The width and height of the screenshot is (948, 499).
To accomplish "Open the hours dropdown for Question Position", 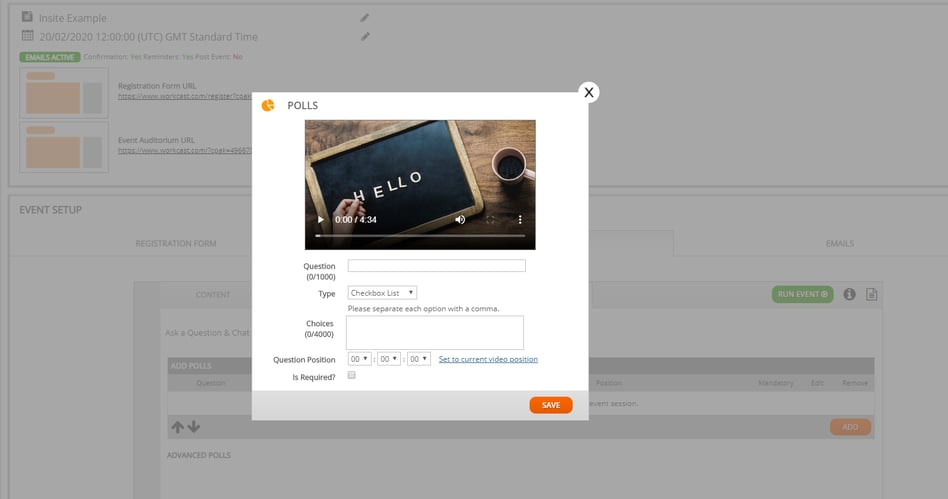I will click(x=359, y=359).
